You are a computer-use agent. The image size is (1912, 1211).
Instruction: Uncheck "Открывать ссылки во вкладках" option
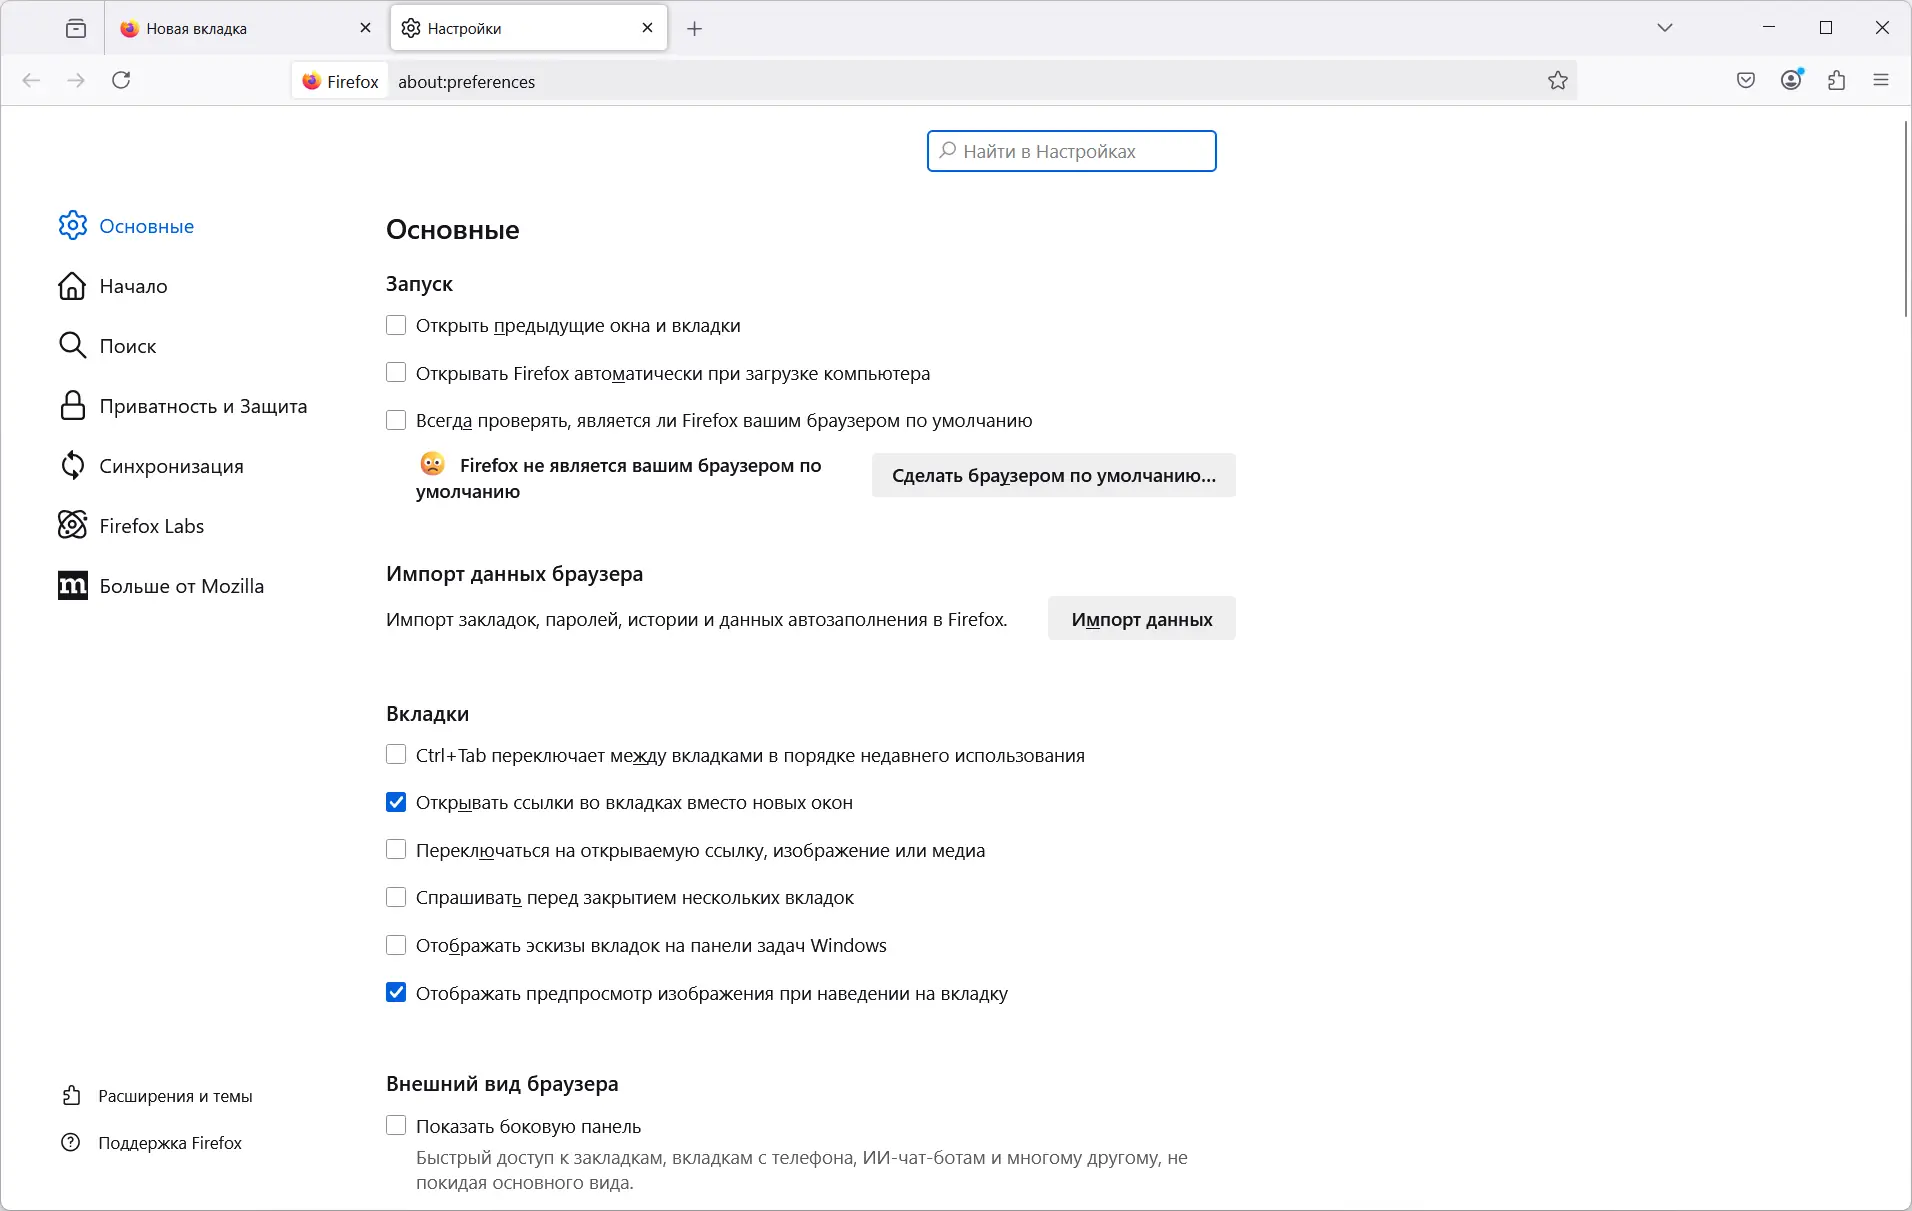click(x=396, y=803)
